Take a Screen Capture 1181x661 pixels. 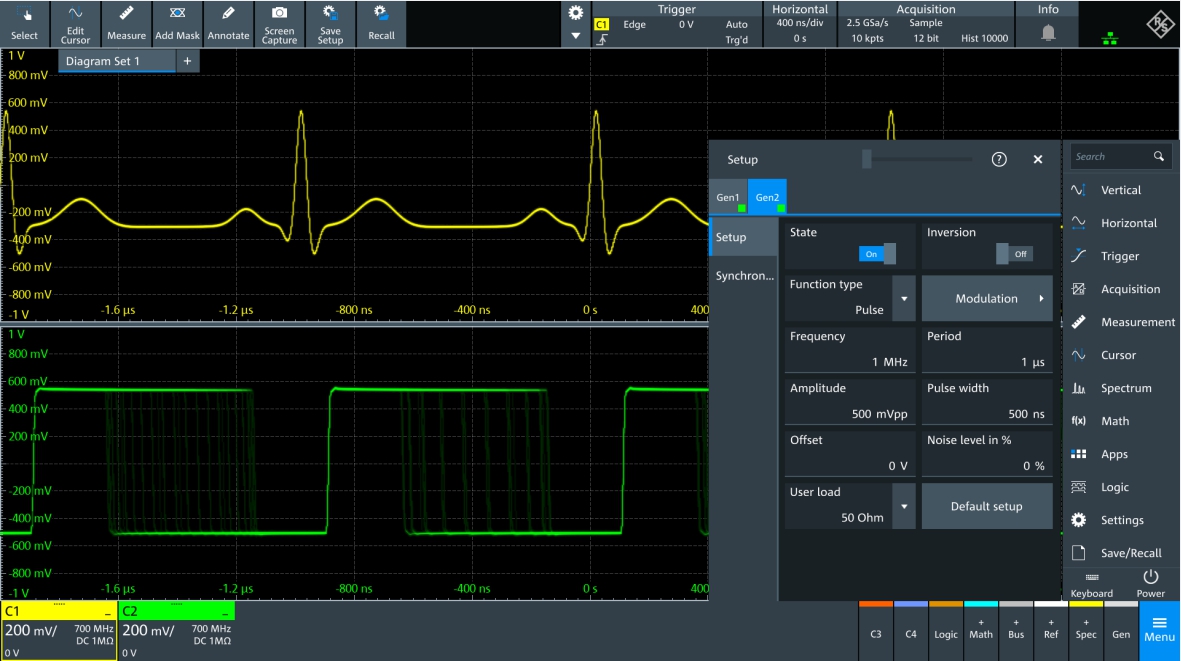[x=279, y=24]
